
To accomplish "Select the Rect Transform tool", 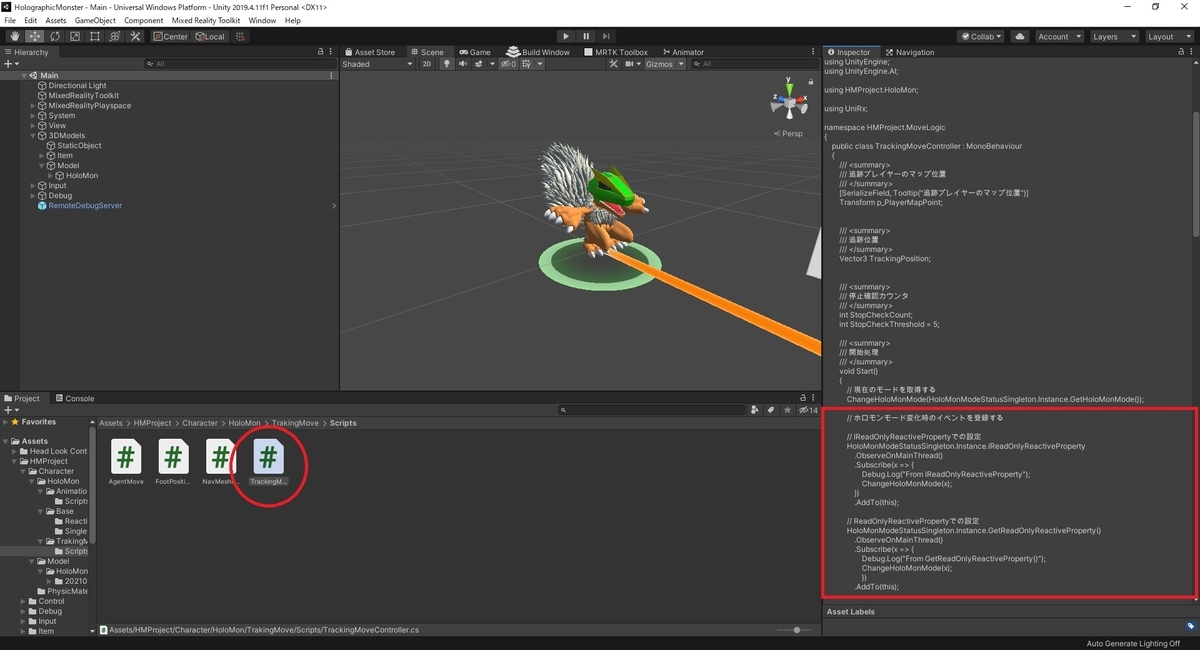I will (94, 36).
